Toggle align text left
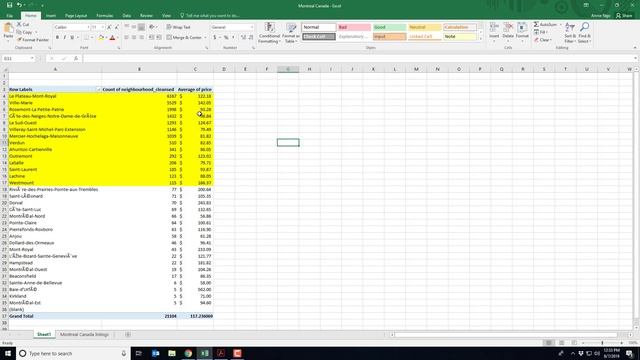The height and width of the screenshot is (360, 640). pos(127,38)
